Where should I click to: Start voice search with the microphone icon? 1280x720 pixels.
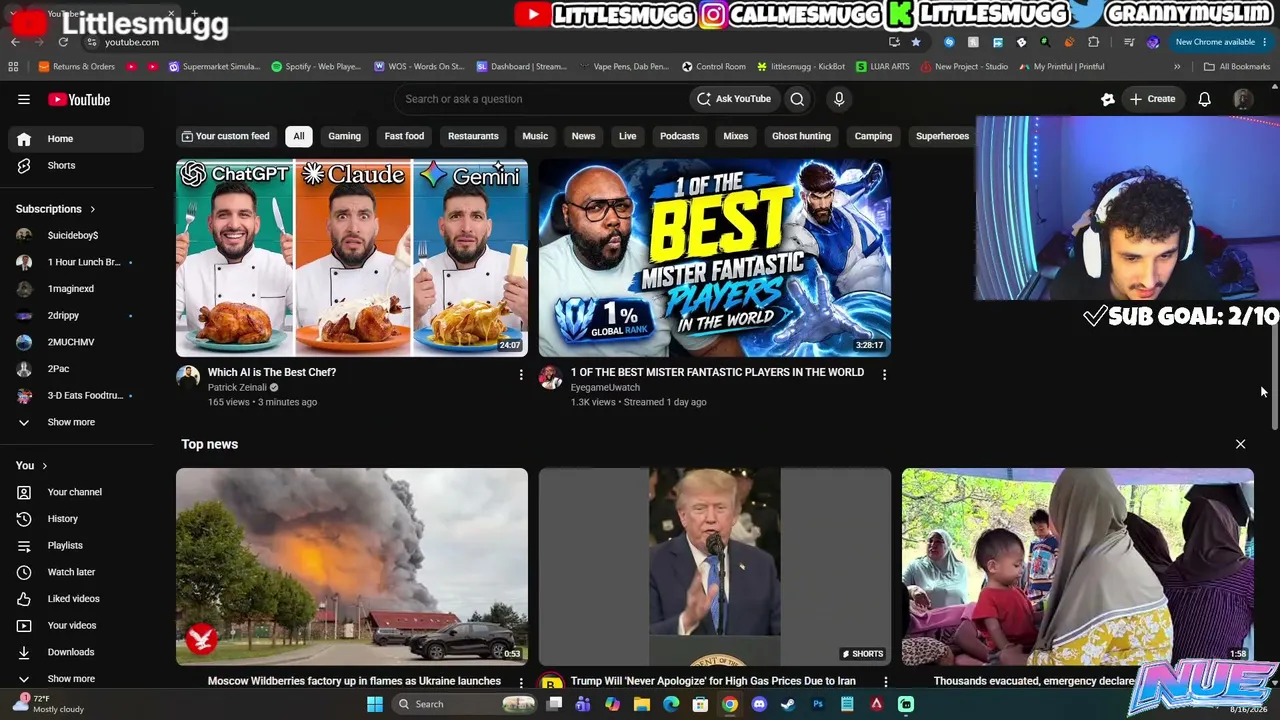coord(839,99)
